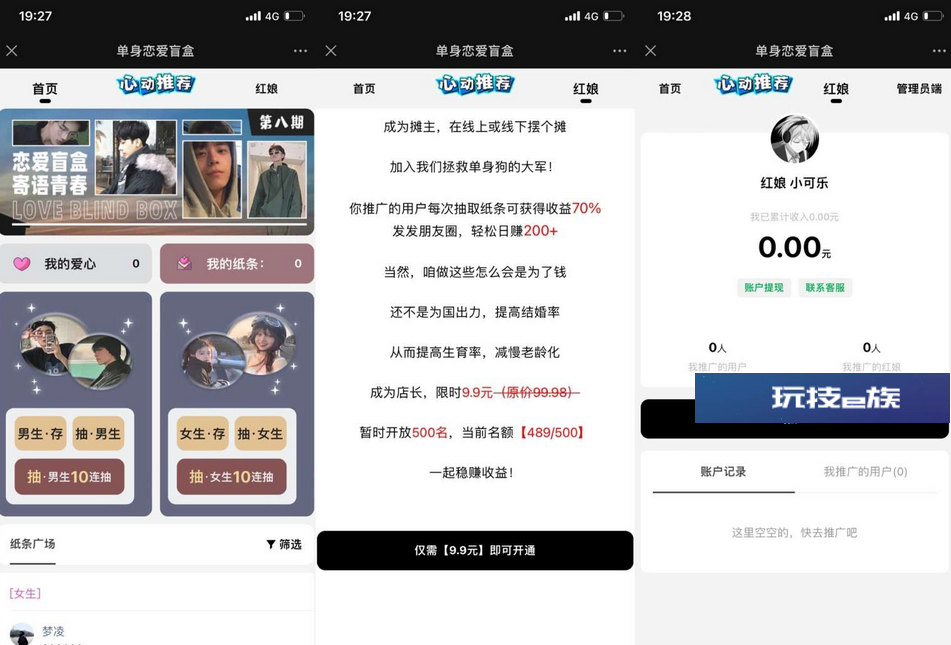Tap the 抽·女生 button

[x=260, y=433]
